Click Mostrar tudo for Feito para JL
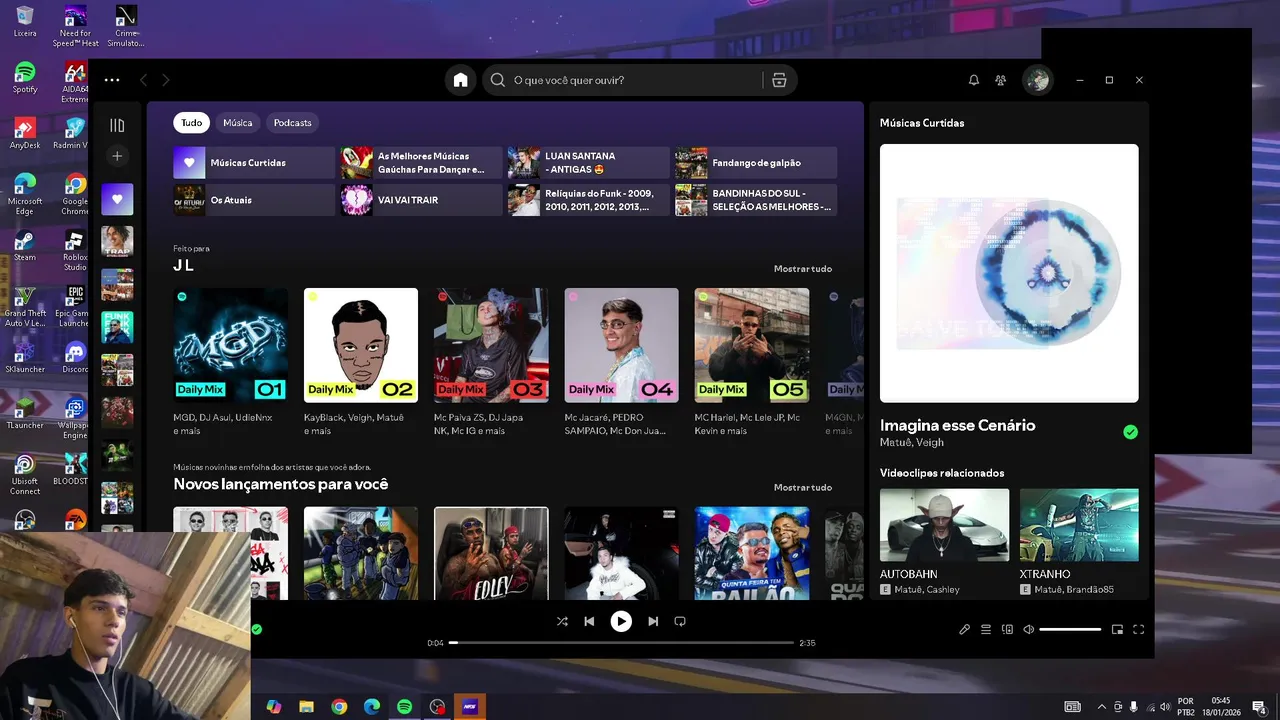This screenshot has height=720, width=1280. point(803,269)
